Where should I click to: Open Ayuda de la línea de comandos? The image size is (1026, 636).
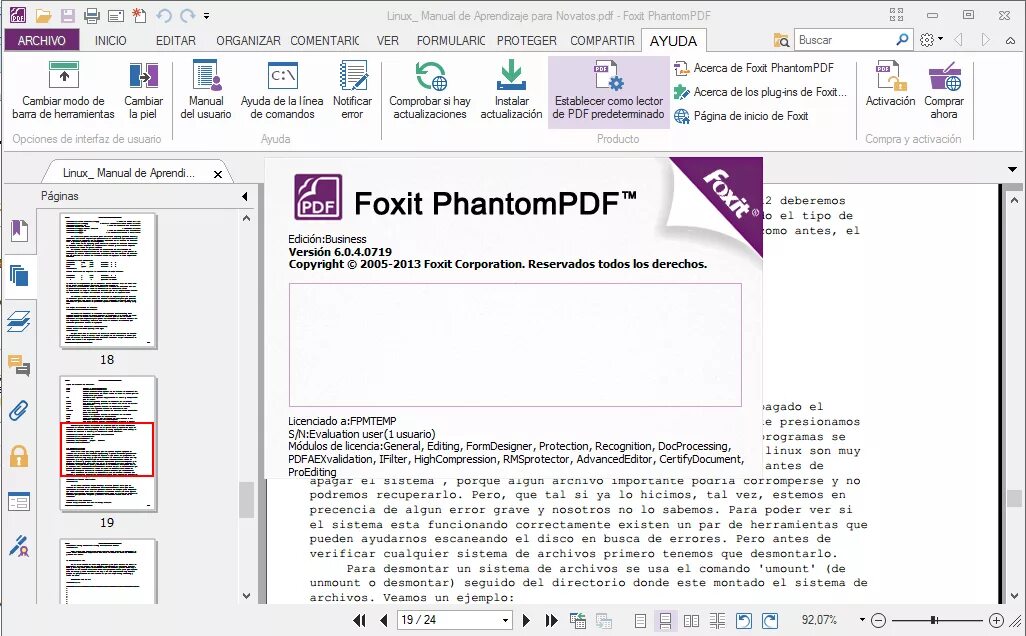coord(282,90)
